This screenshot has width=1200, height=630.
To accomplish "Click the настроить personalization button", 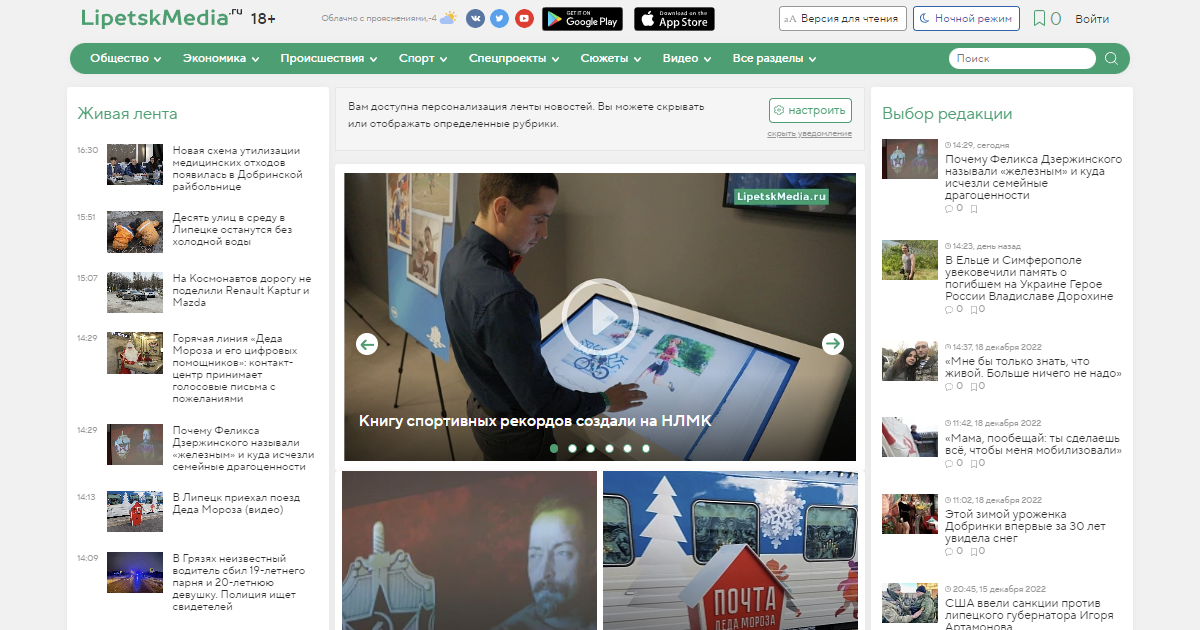I will pyautogui.click(x=811, y=110).
